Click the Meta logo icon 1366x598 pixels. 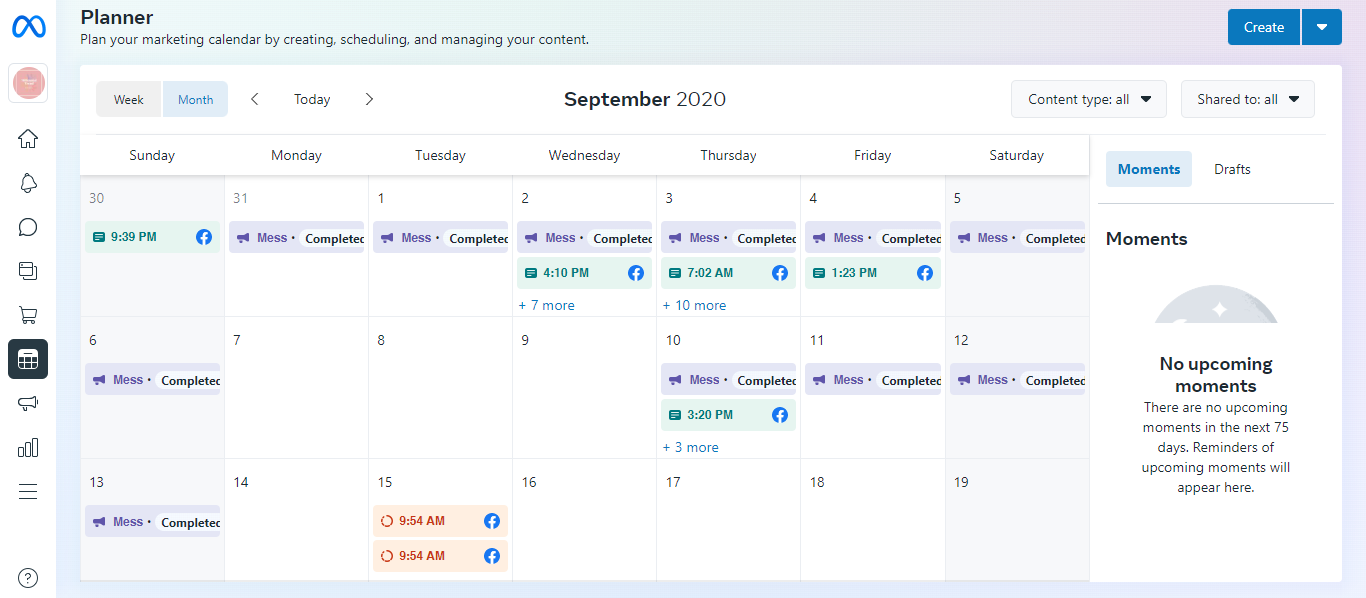(28, 27)
